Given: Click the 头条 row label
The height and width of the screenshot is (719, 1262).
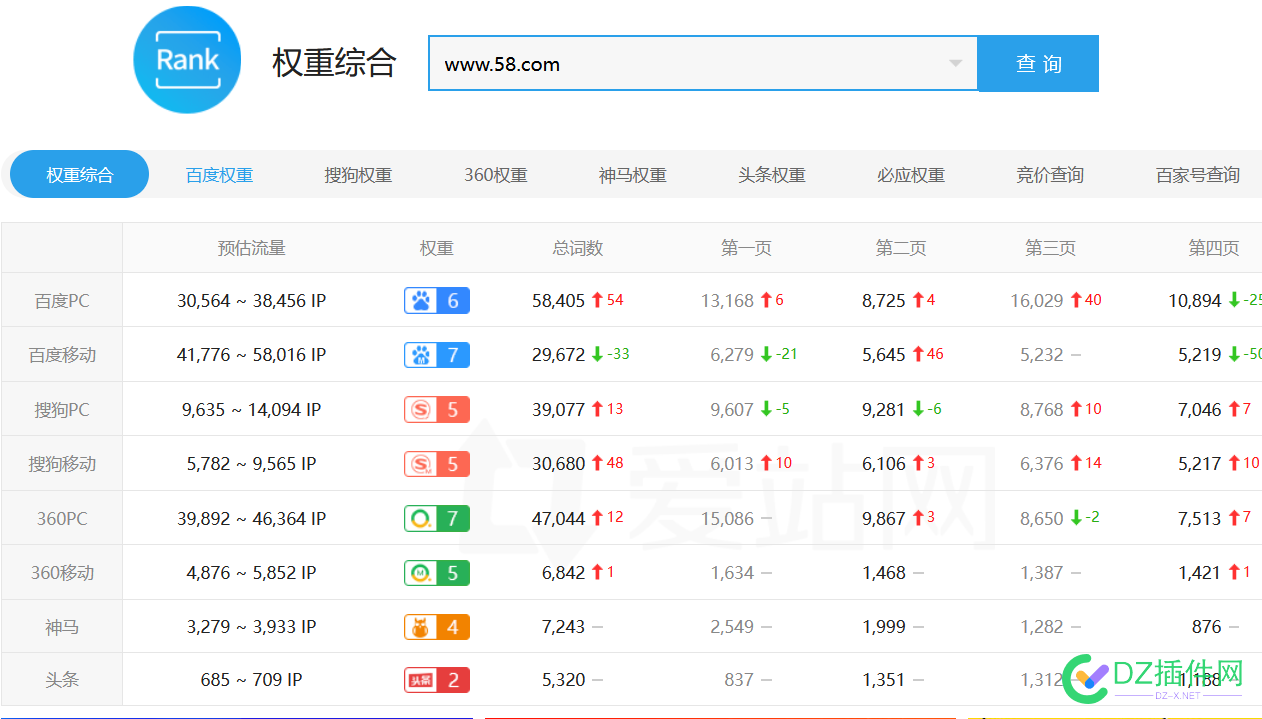Looking at the screenshot, I should 62,680.
